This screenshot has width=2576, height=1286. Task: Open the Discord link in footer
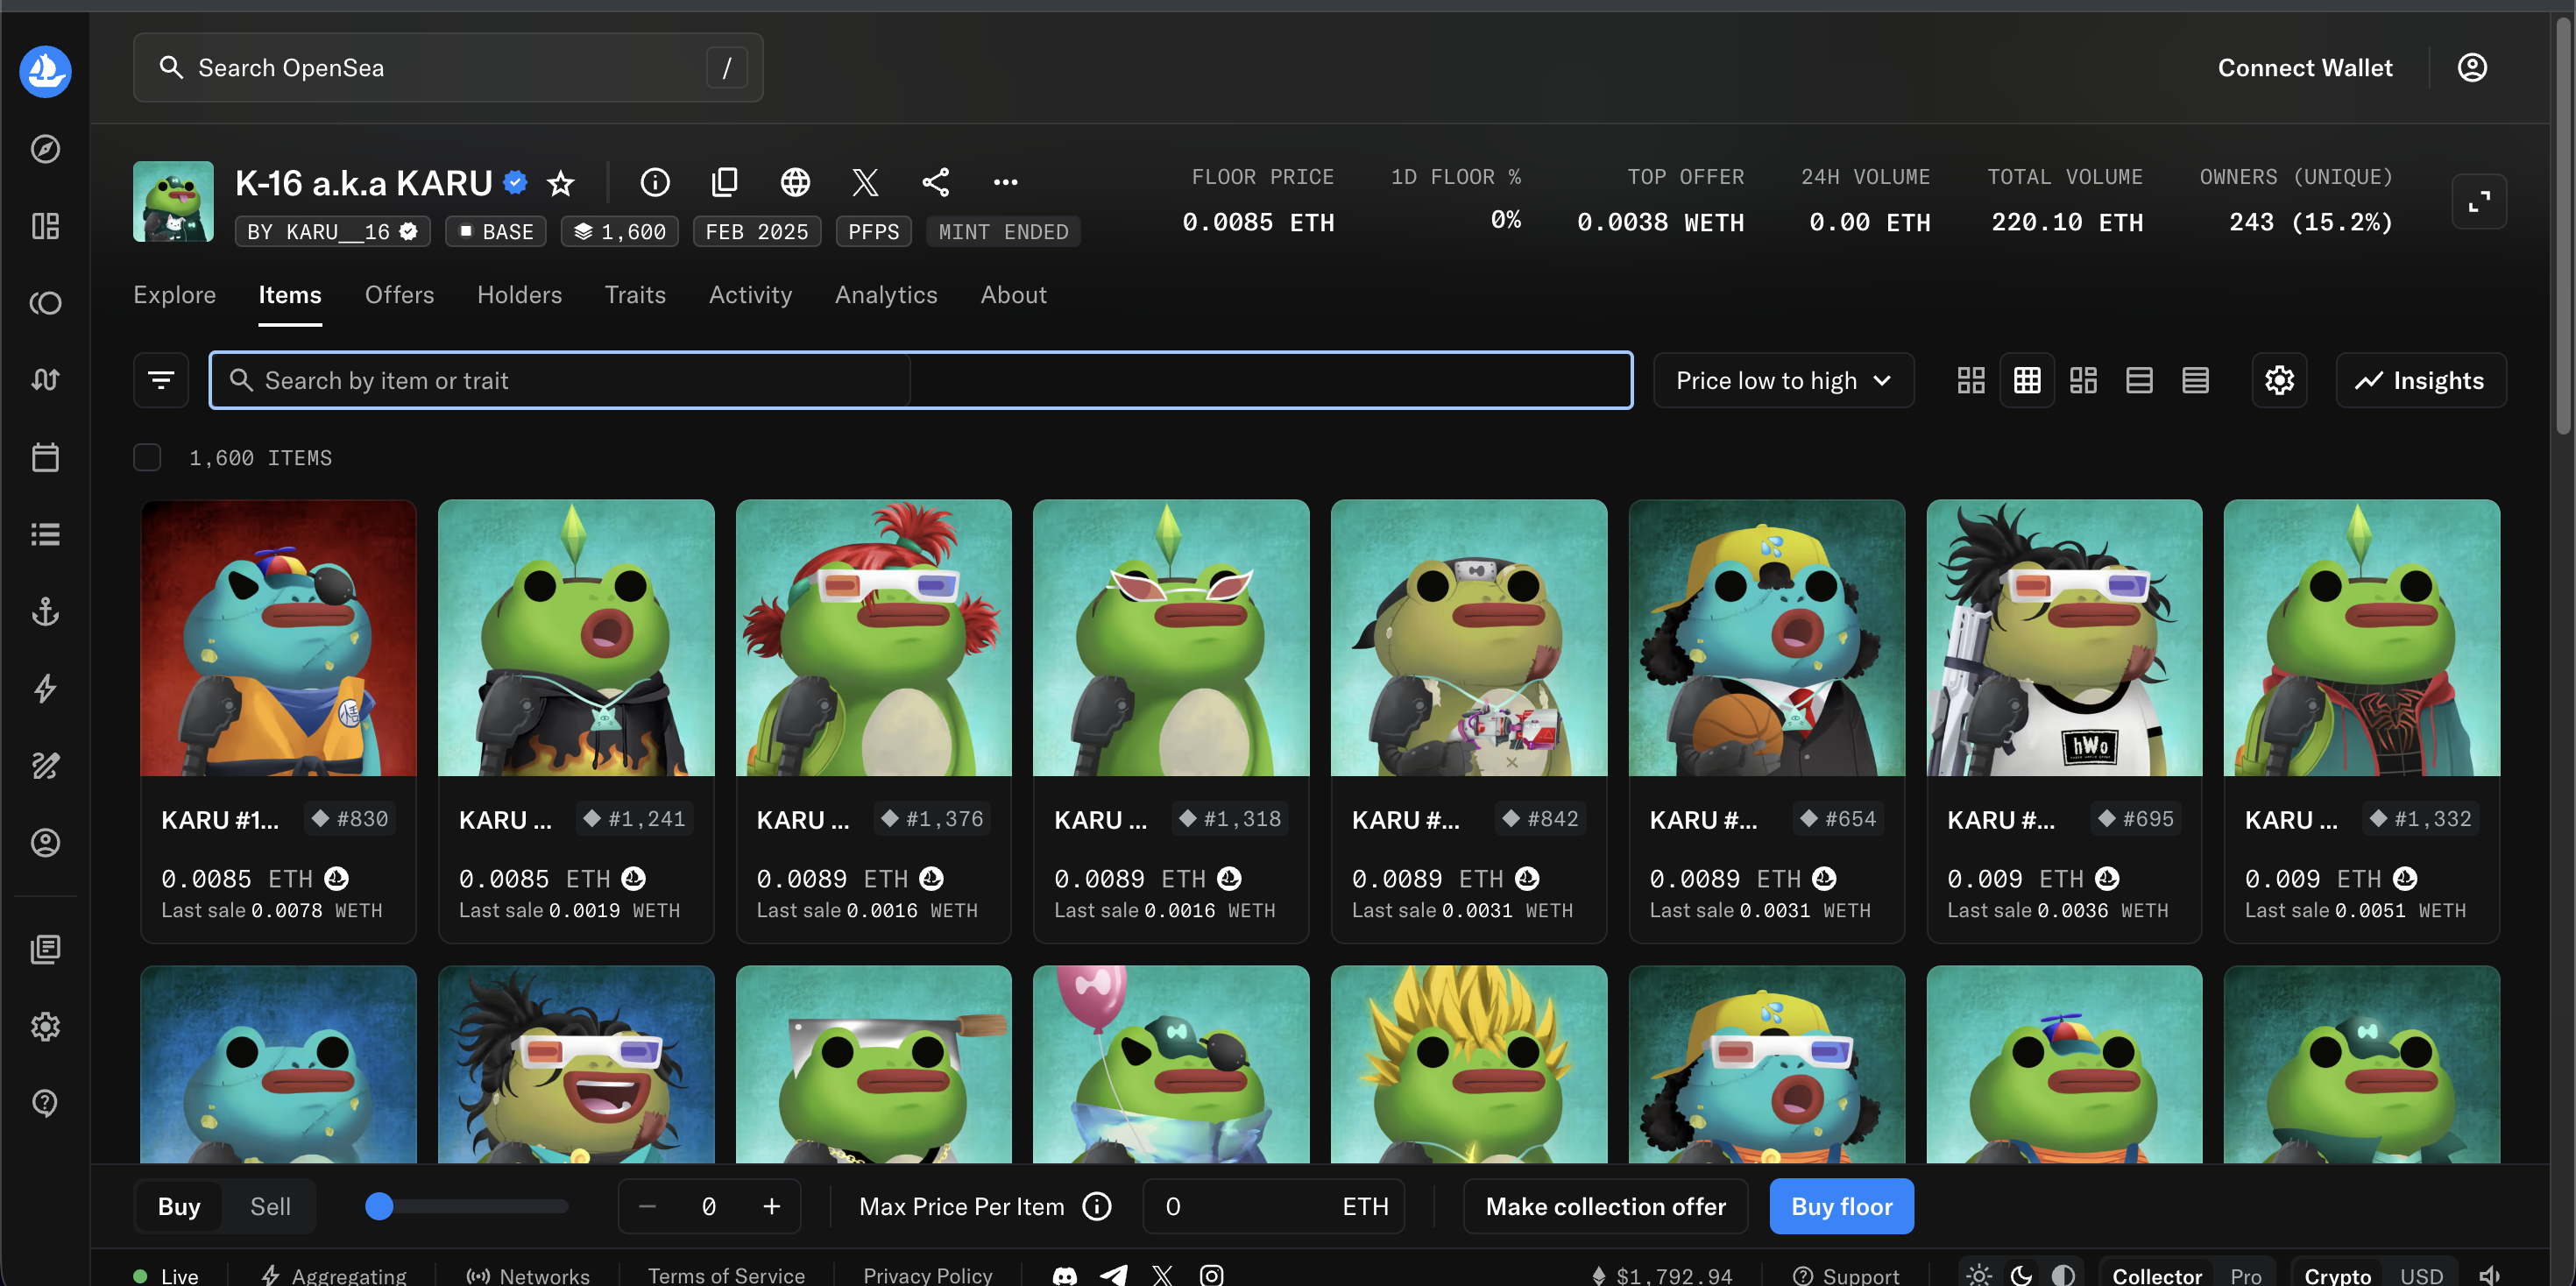coord(1065,1275)
